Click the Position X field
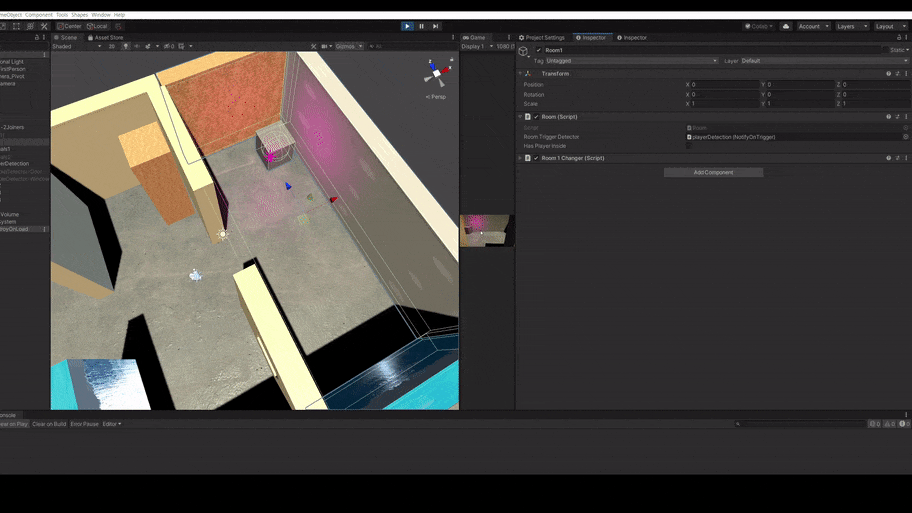 [x=725, y=84]
